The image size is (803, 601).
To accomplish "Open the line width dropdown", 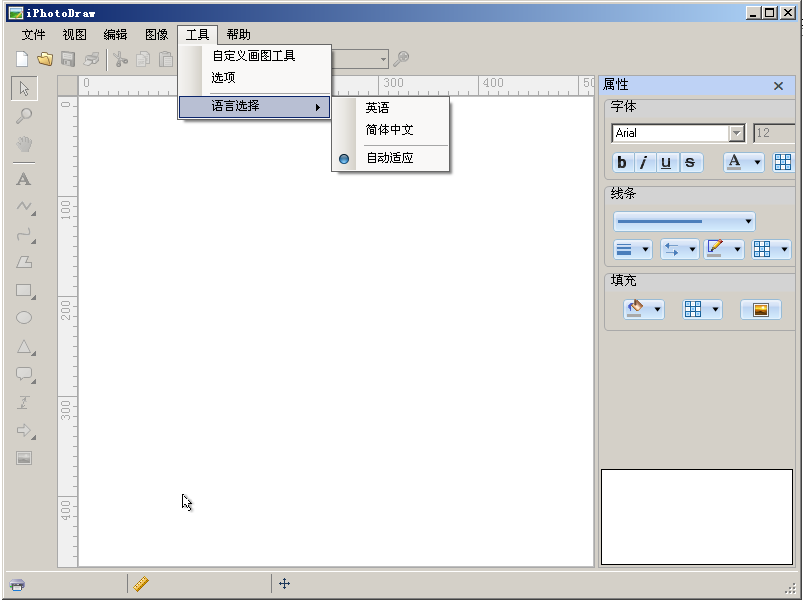I will [632, 250].
